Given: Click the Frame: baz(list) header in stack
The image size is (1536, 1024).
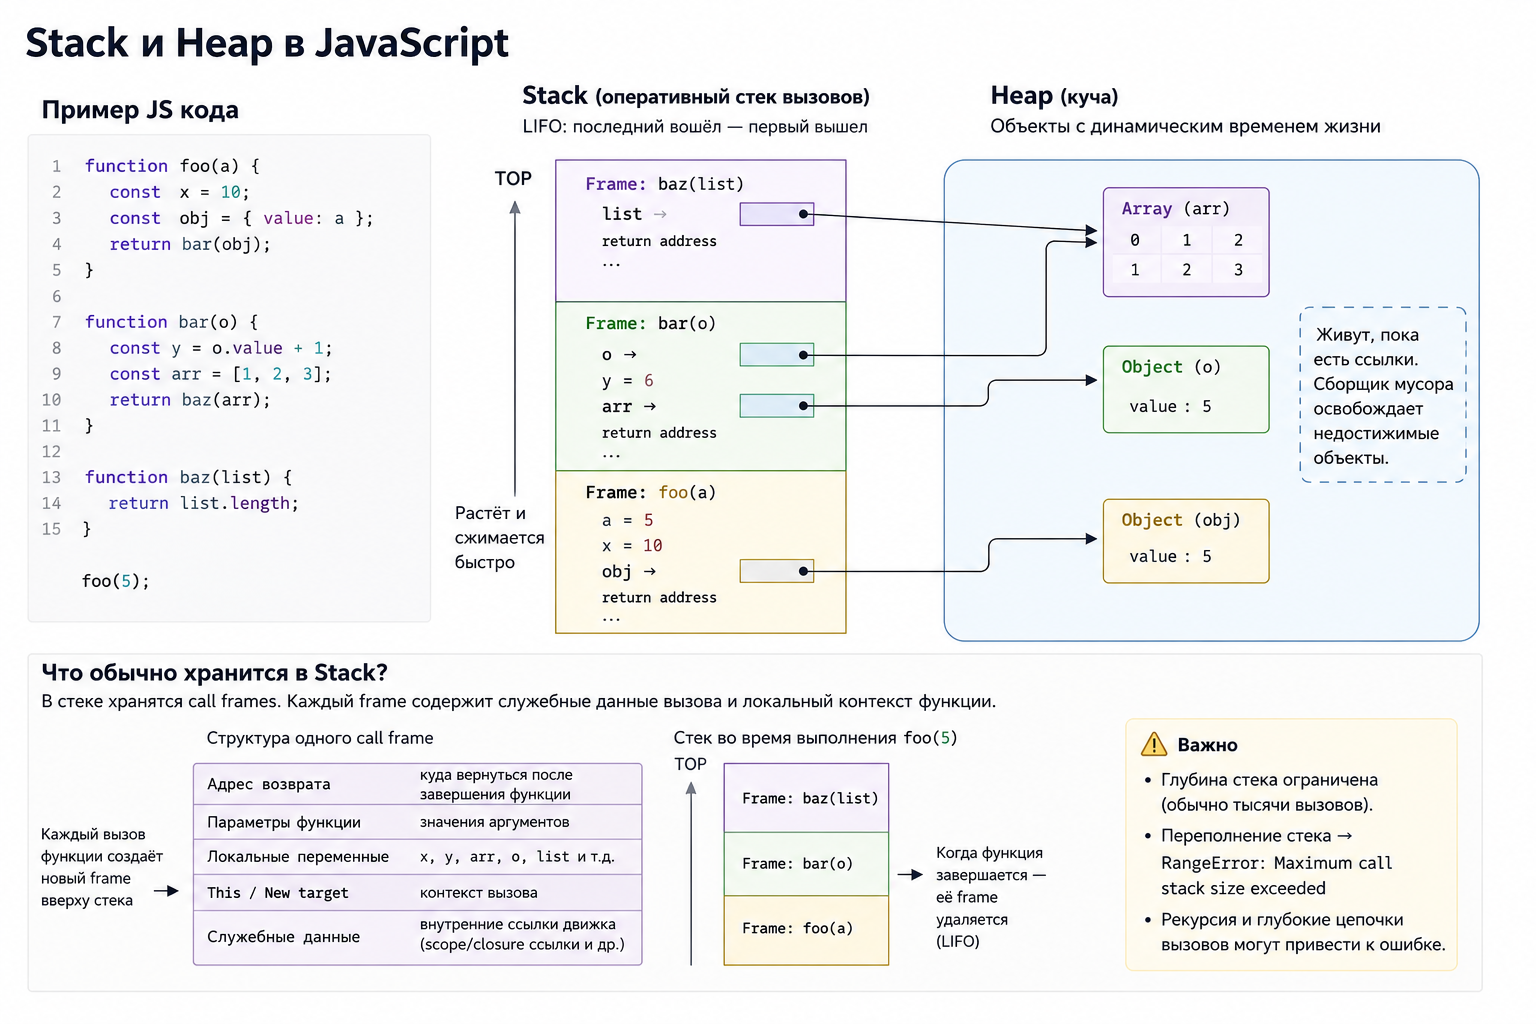Looking at the screenshot, I should [x=664, y=184].
